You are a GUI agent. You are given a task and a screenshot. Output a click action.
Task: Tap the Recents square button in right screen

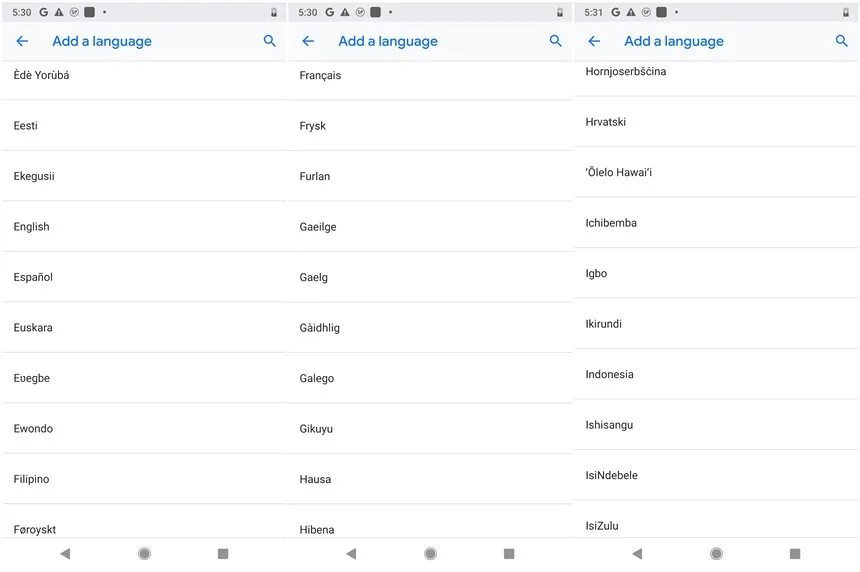point(795,553)
